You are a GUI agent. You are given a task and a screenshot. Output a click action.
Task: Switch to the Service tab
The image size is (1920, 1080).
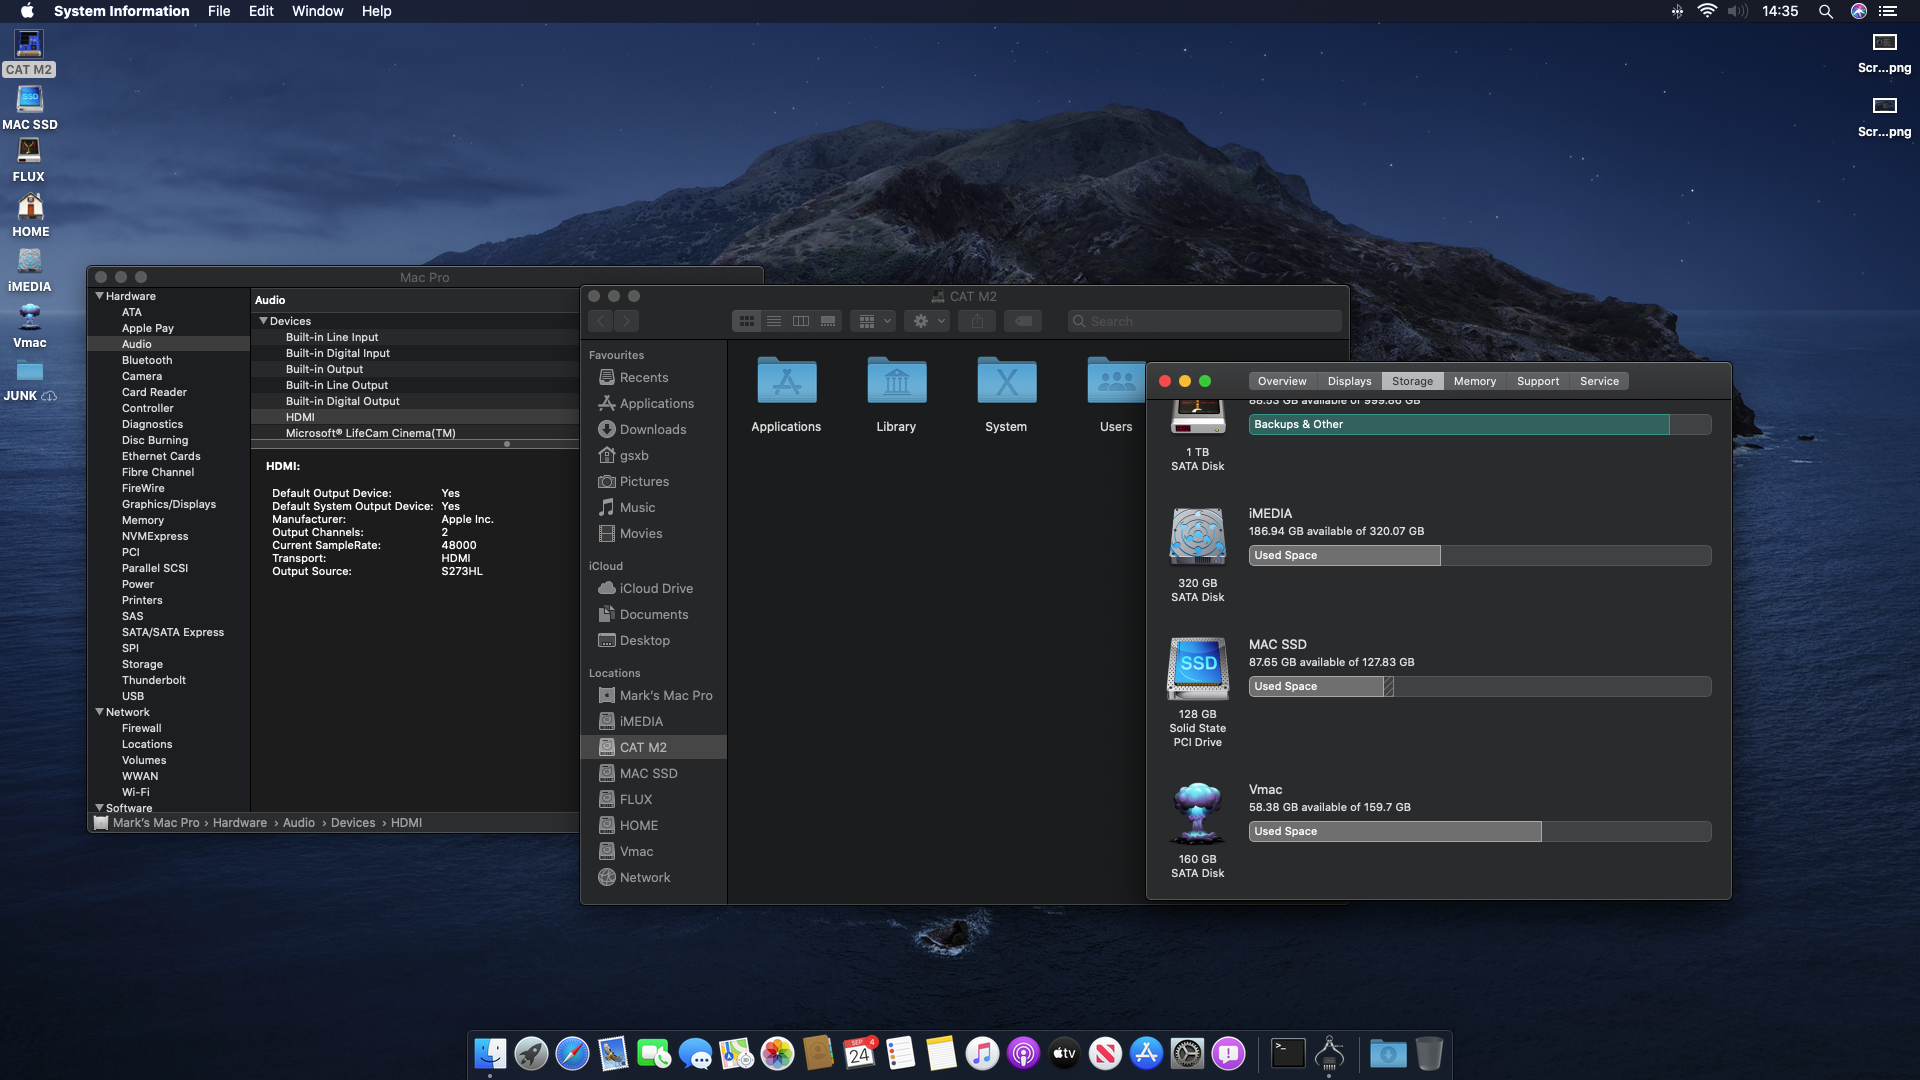pos(1599,381)
